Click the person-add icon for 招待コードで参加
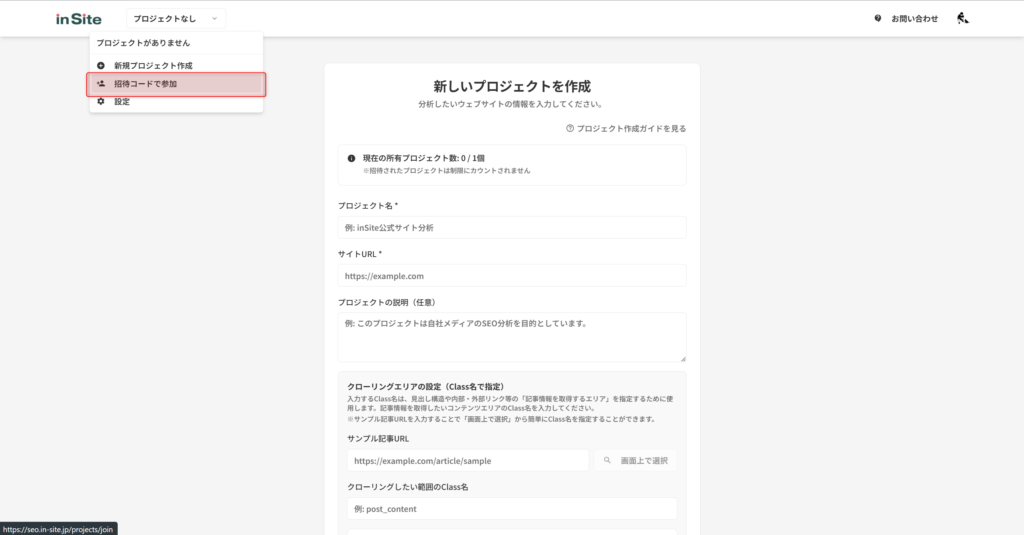The image size is (1024, 535). point(101,84)
